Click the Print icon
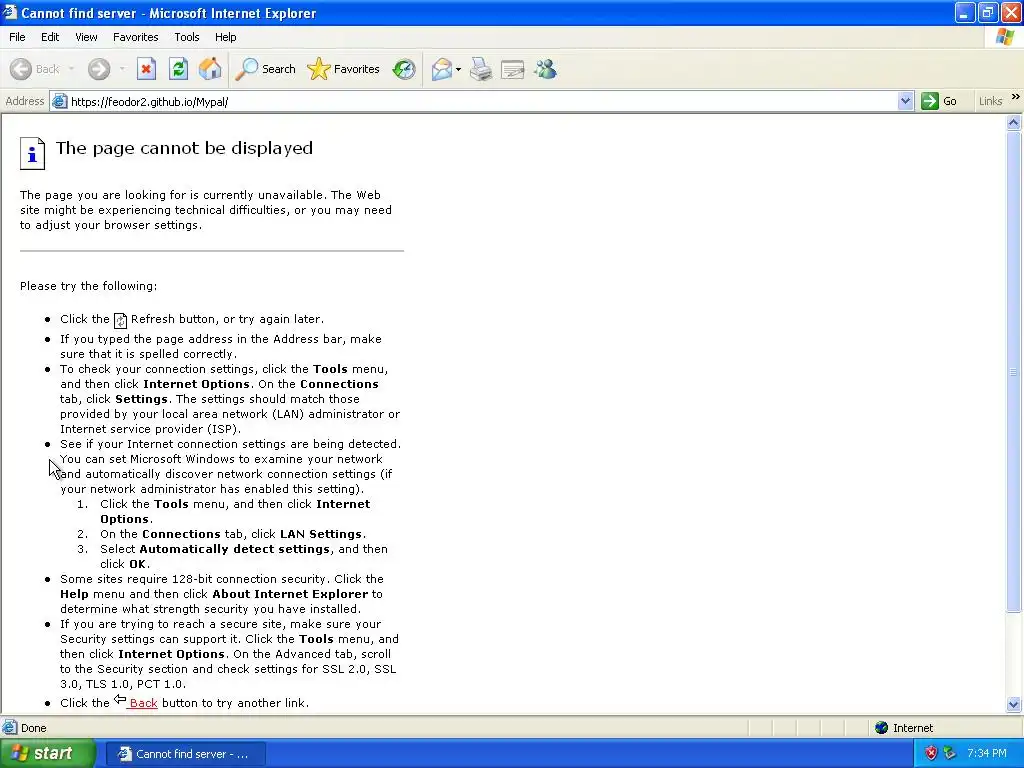The image size is (1024, 768). pyautogui.click(x=481, y=69)
